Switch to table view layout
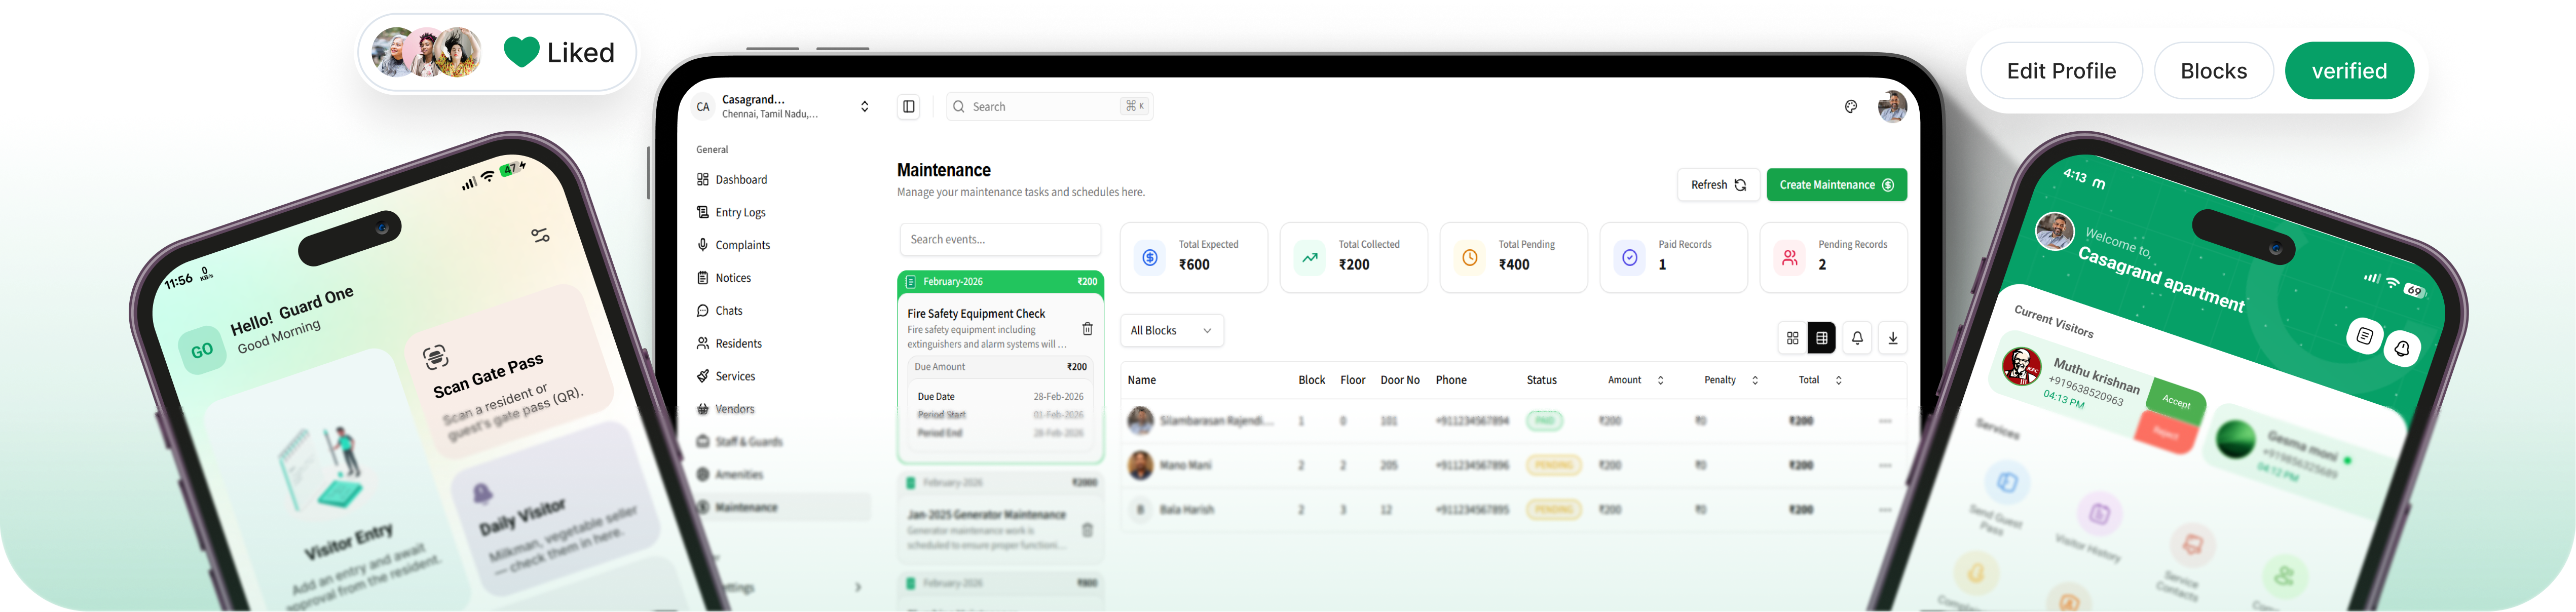 point(1821,339)
